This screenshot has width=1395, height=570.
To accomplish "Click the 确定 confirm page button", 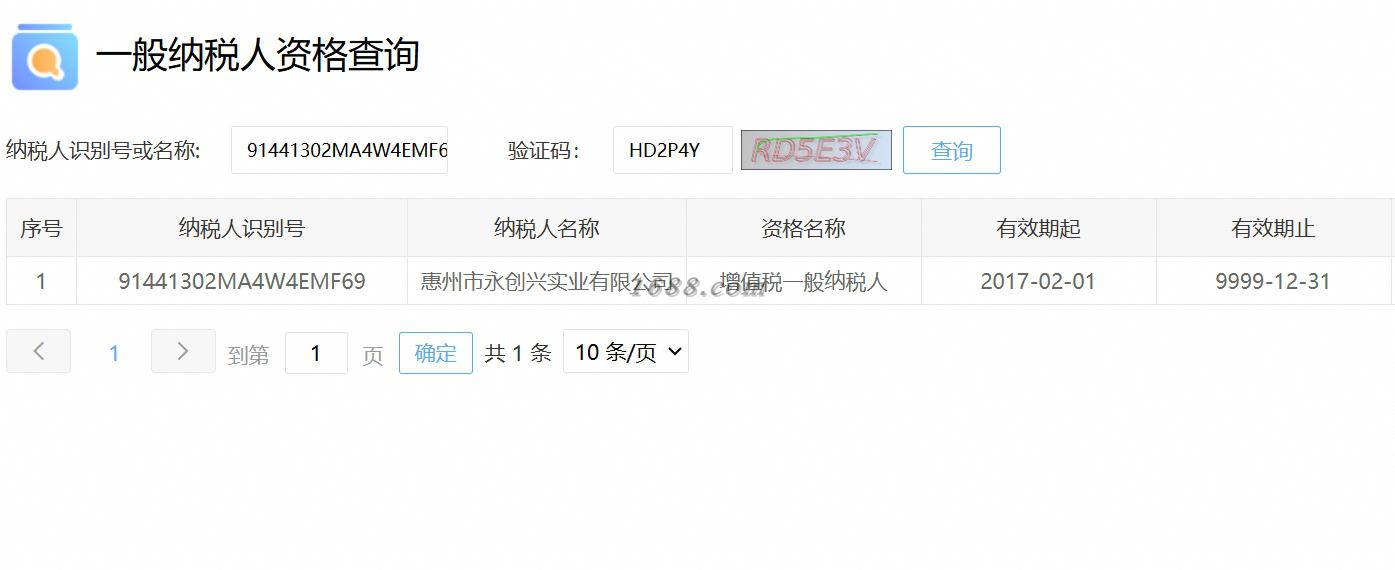I will 436,353.
